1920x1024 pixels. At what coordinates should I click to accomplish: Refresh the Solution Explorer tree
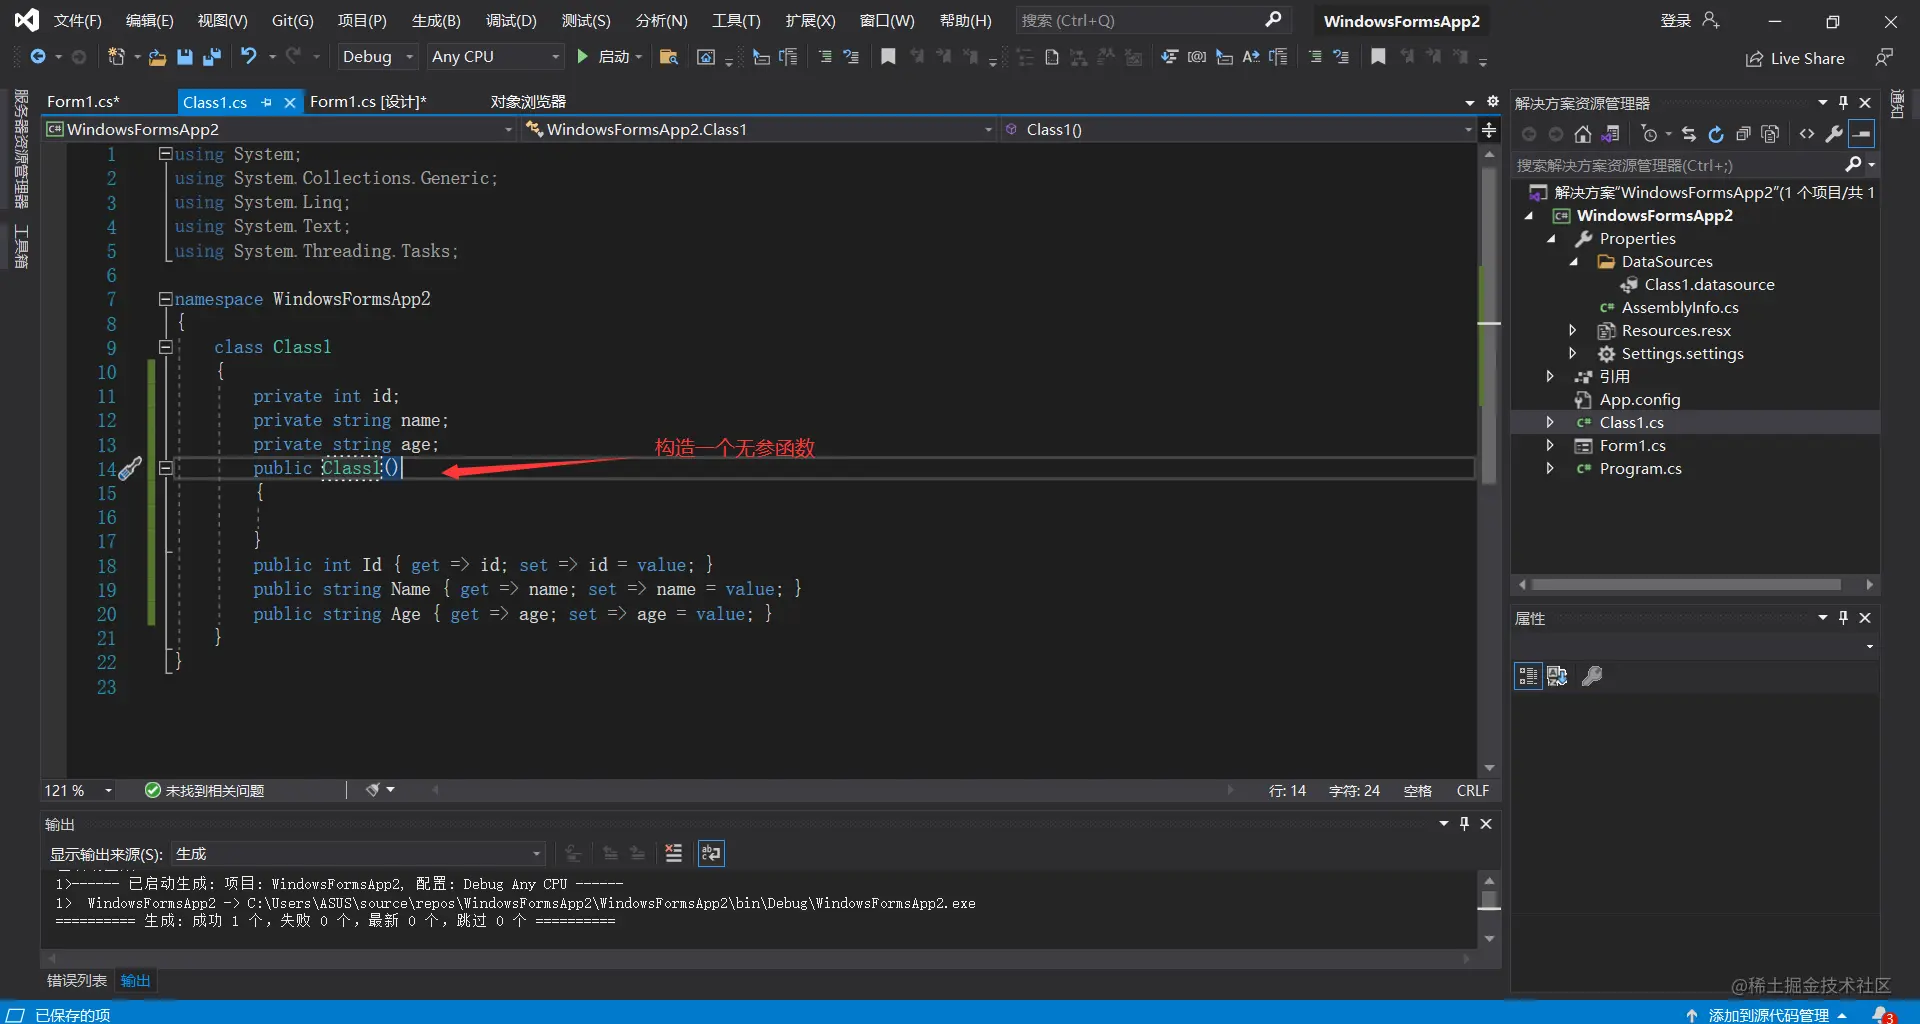click(x=1716, y=134)
